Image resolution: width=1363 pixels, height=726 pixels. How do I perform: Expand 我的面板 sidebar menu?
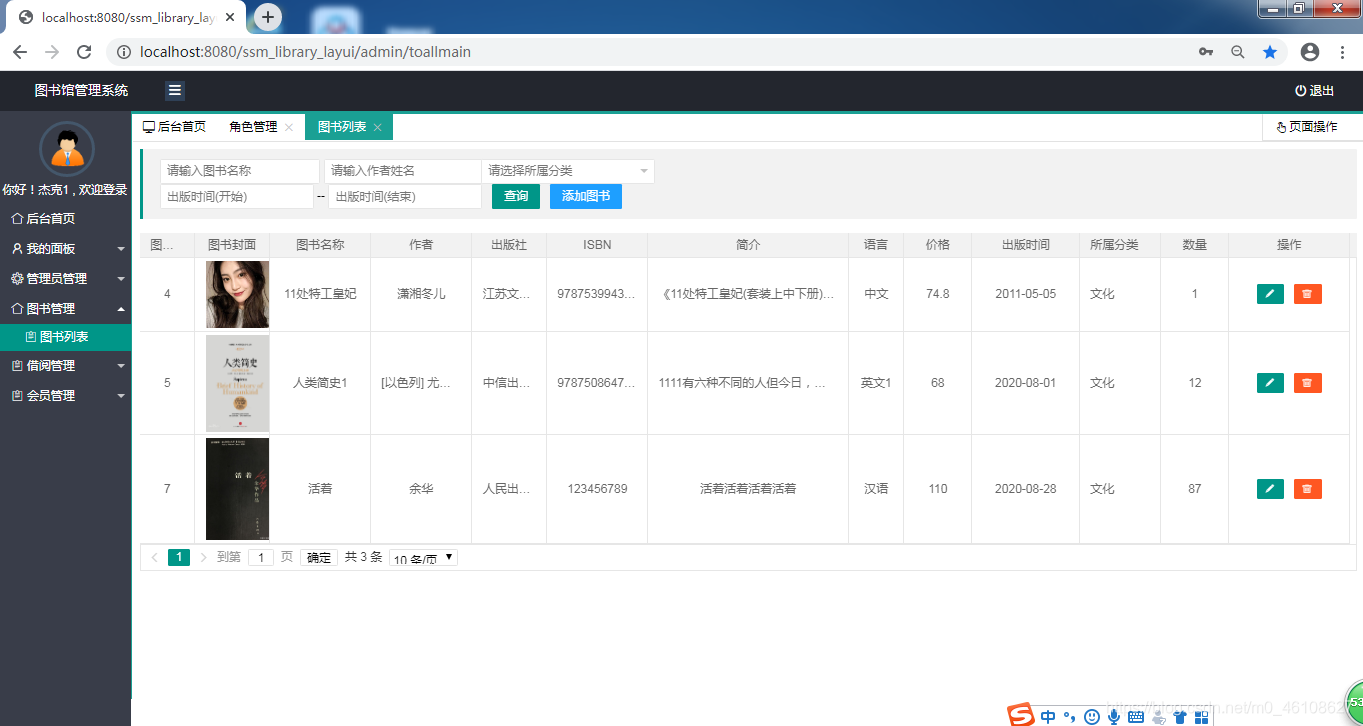(66, 249)
